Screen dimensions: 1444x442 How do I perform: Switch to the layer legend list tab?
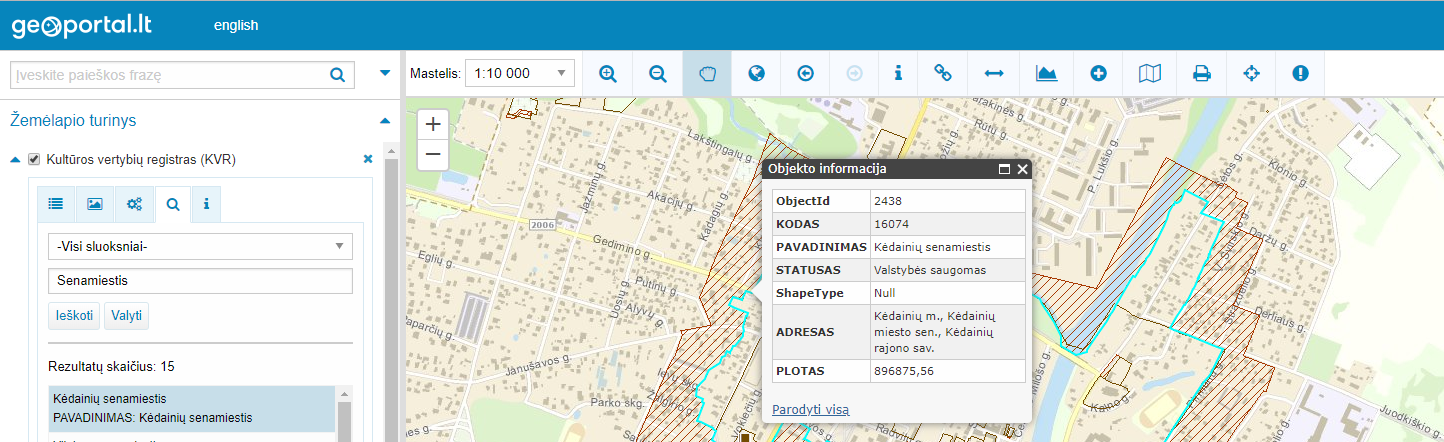point(56,204)
